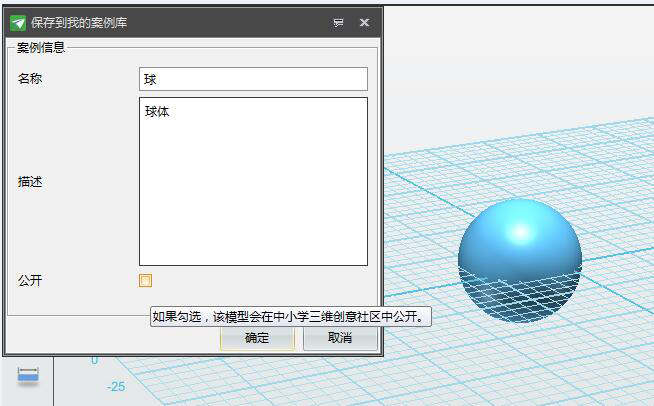This screenshot has height=406, width=654.
Task: Enable the 公开 checkbox
Action: pos(146,281)
